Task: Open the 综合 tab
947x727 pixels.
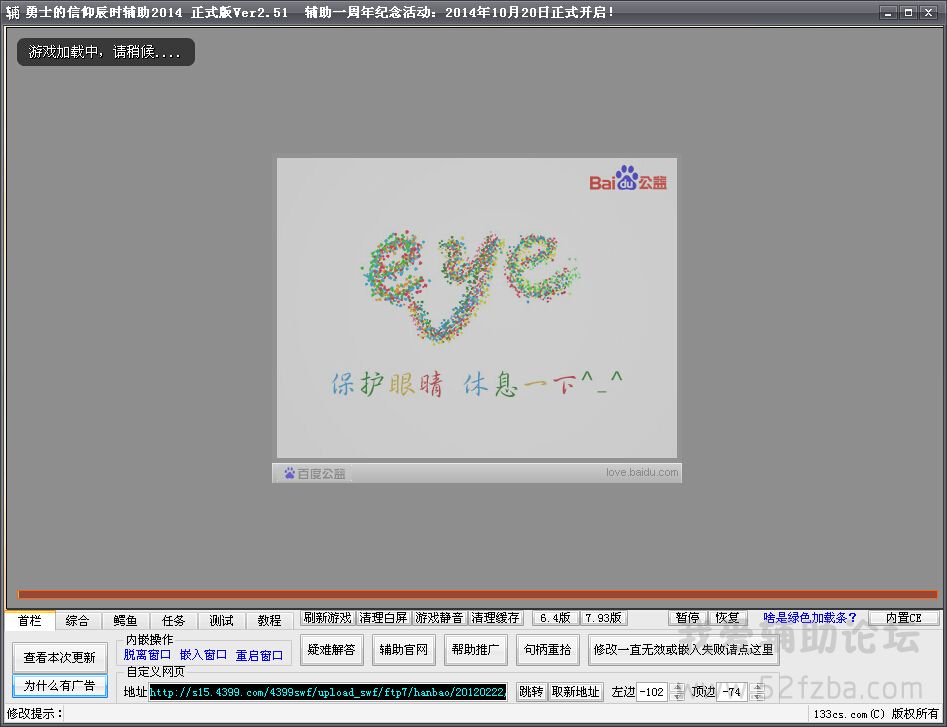Action: pyautogui.click(x=77, y=621)
